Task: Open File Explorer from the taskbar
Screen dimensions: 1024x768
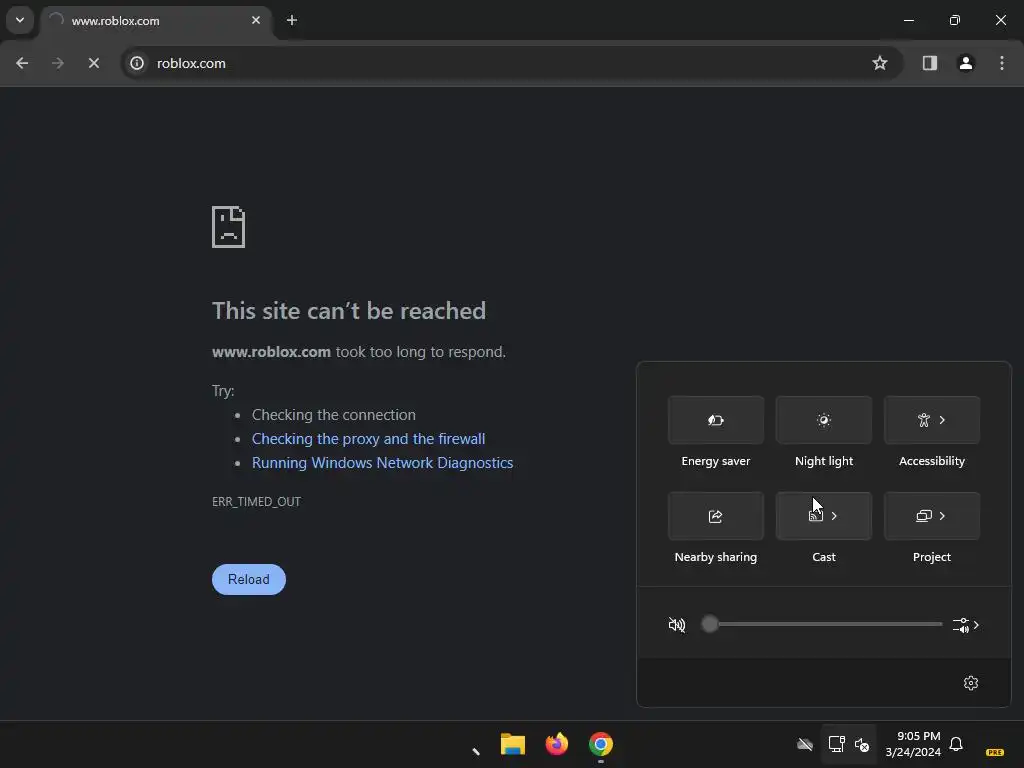Action: click(x=513, y=744)
